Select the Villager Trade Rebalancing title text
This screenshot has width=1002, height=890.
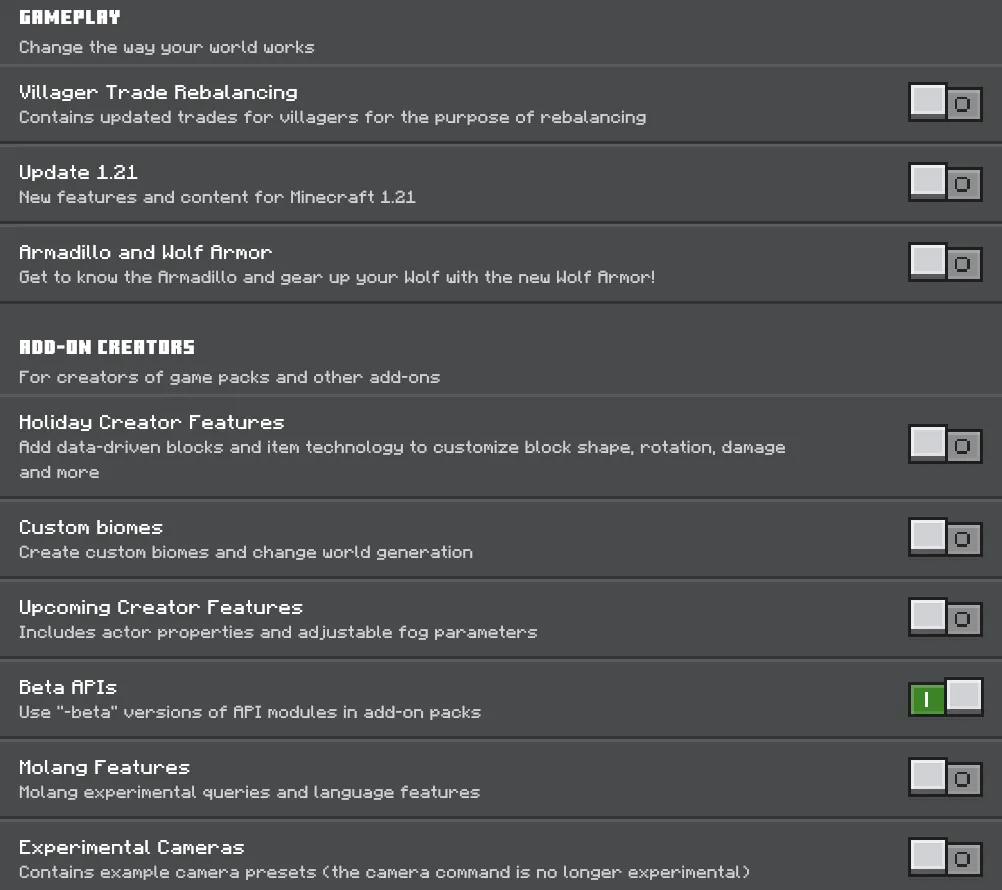[x=158, y=93]
